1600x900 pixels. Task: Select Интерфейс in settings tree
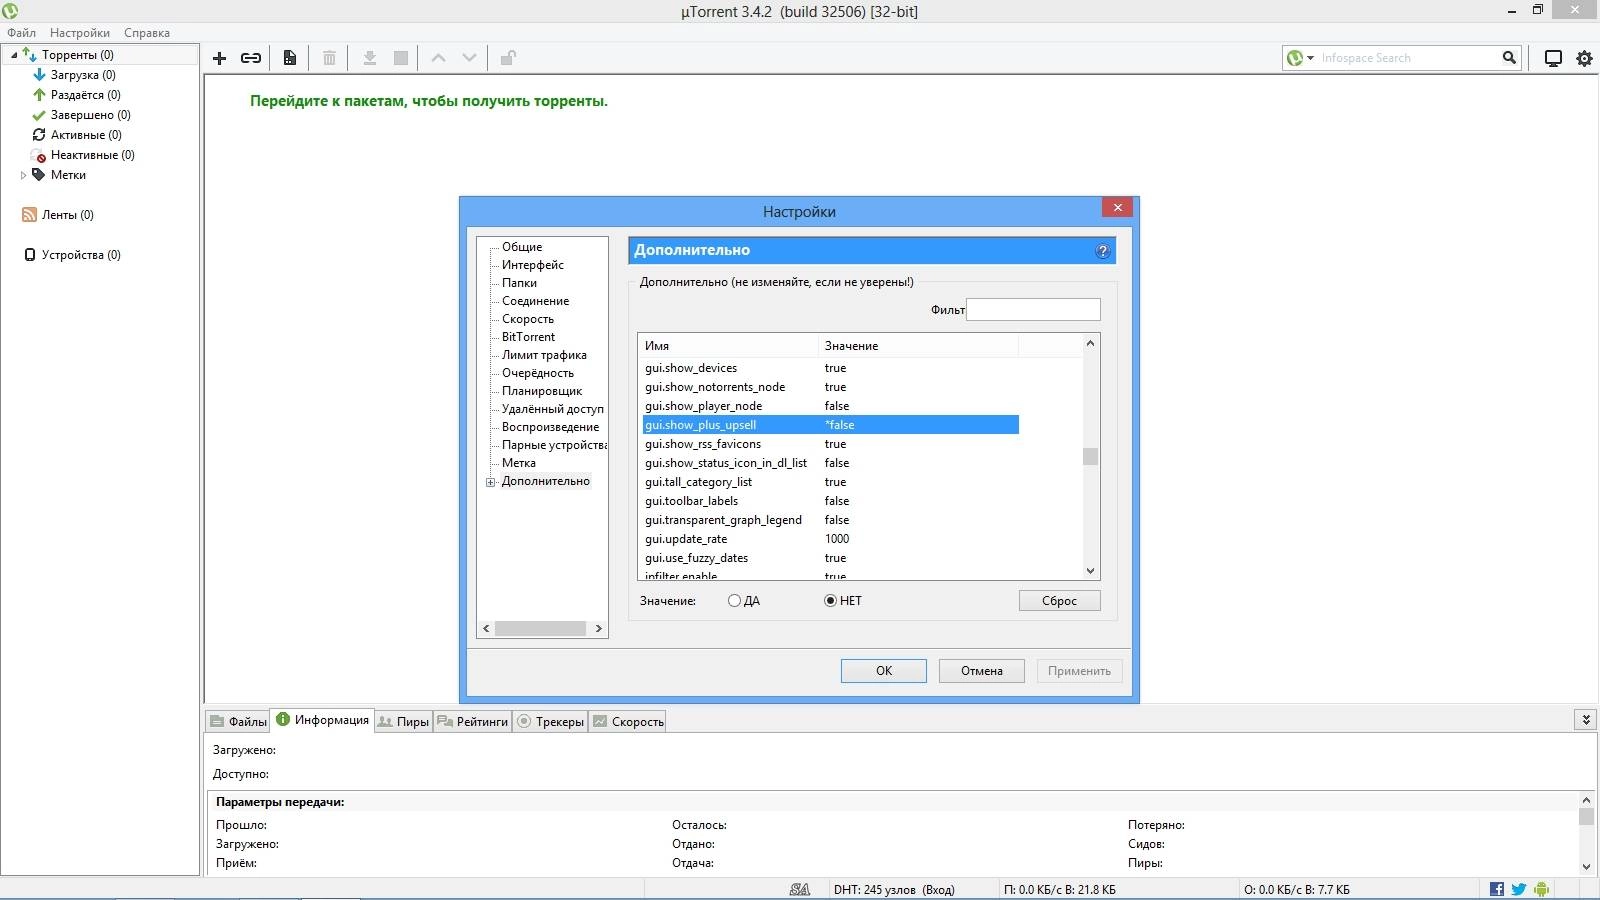(x=533, y=265)
